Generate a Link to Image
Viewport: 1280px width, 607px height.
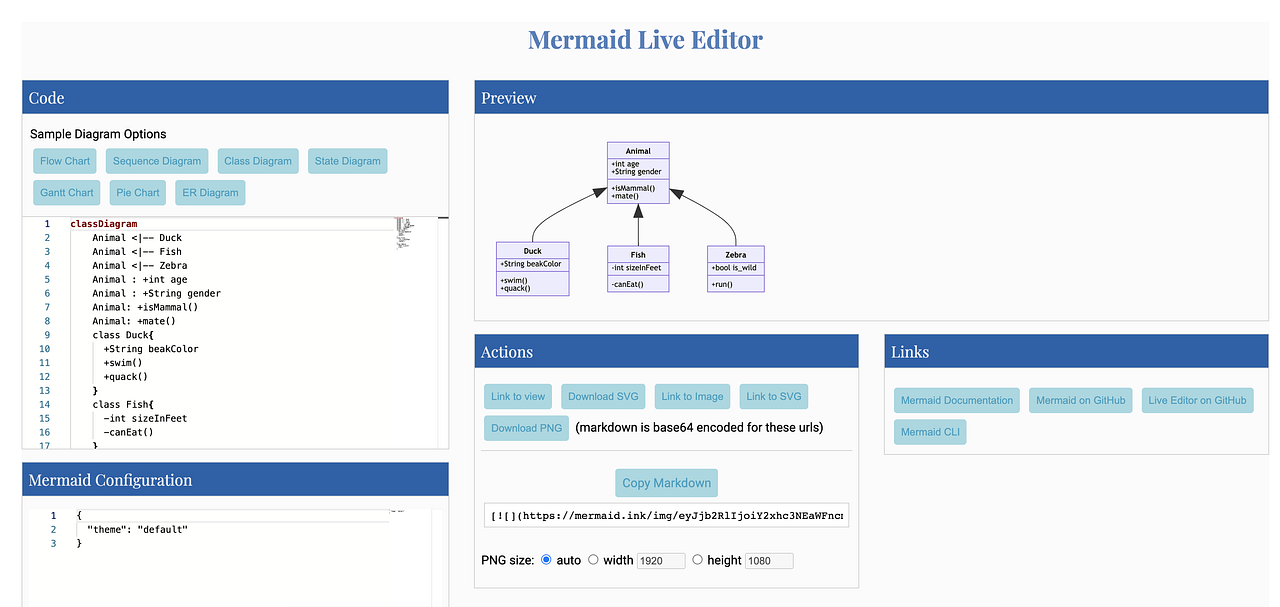tap(692, 396)
